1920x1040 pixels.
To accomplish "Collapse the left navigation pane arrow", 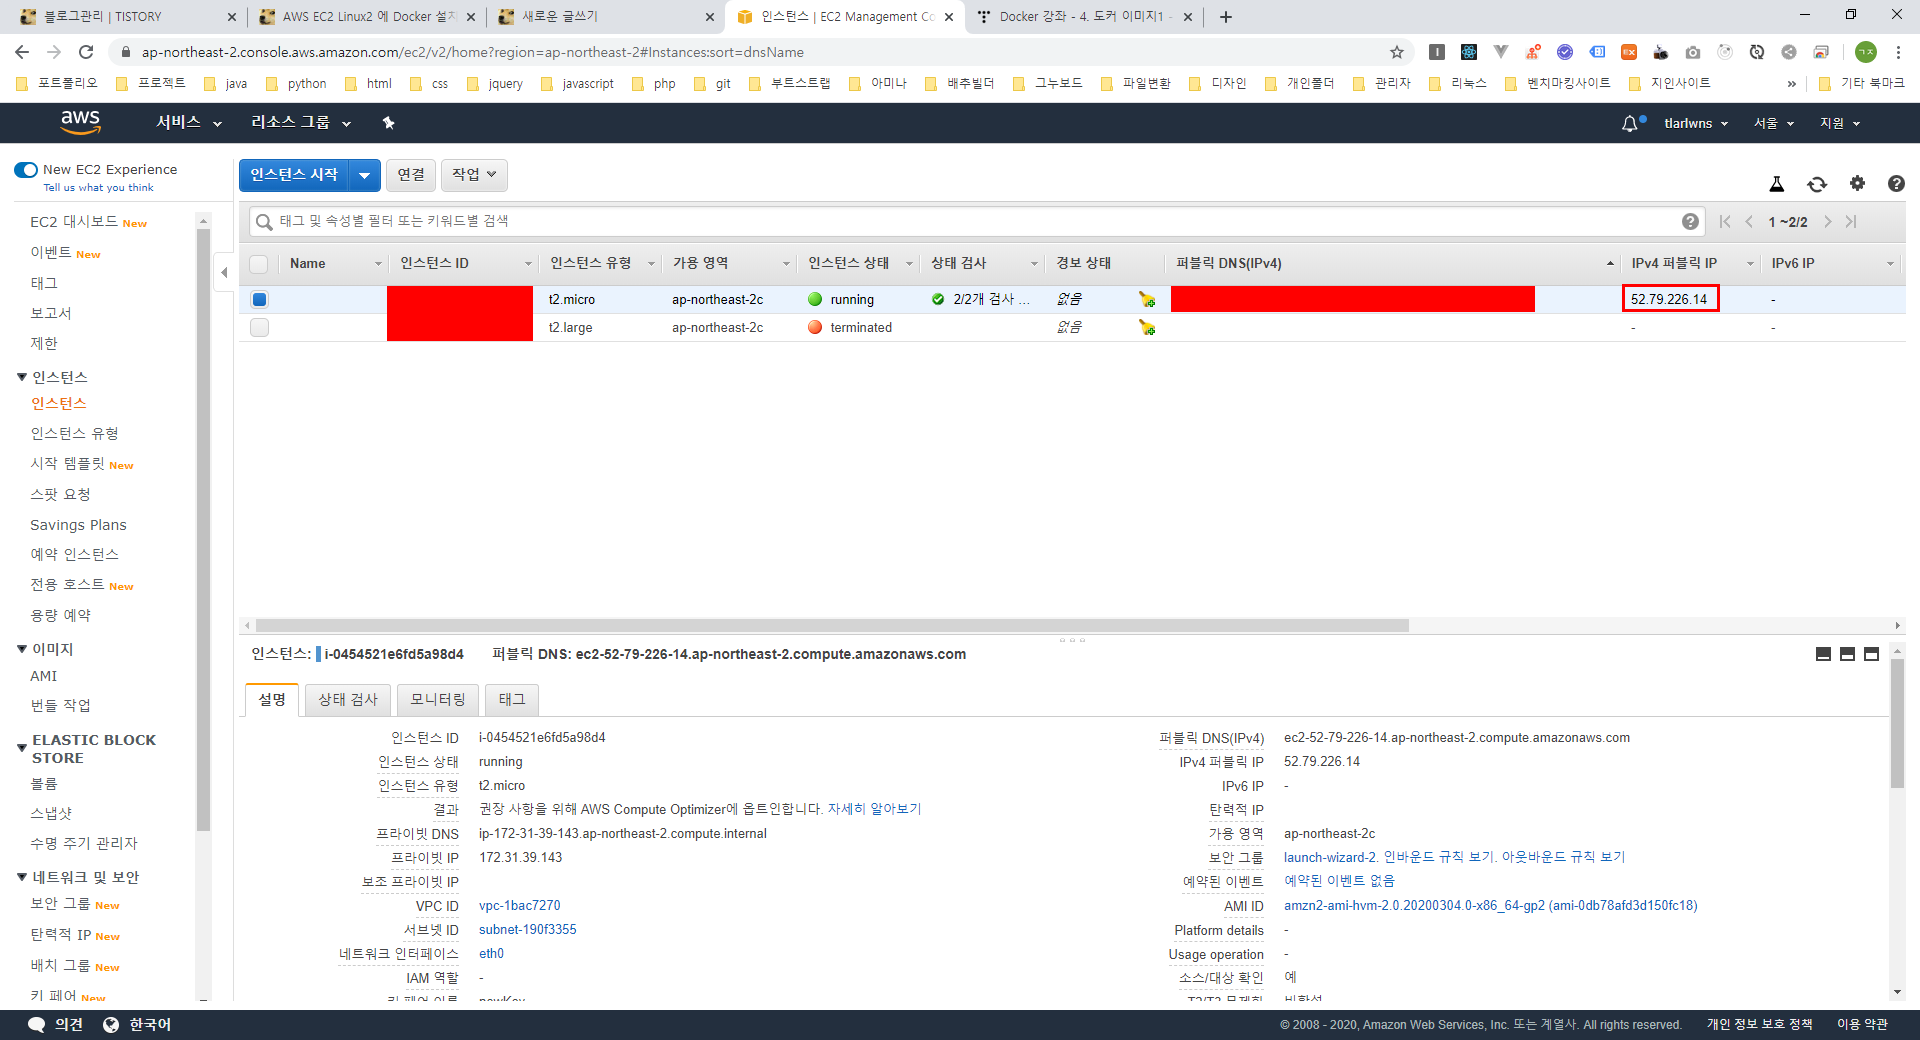I will (x=224, y=272).
